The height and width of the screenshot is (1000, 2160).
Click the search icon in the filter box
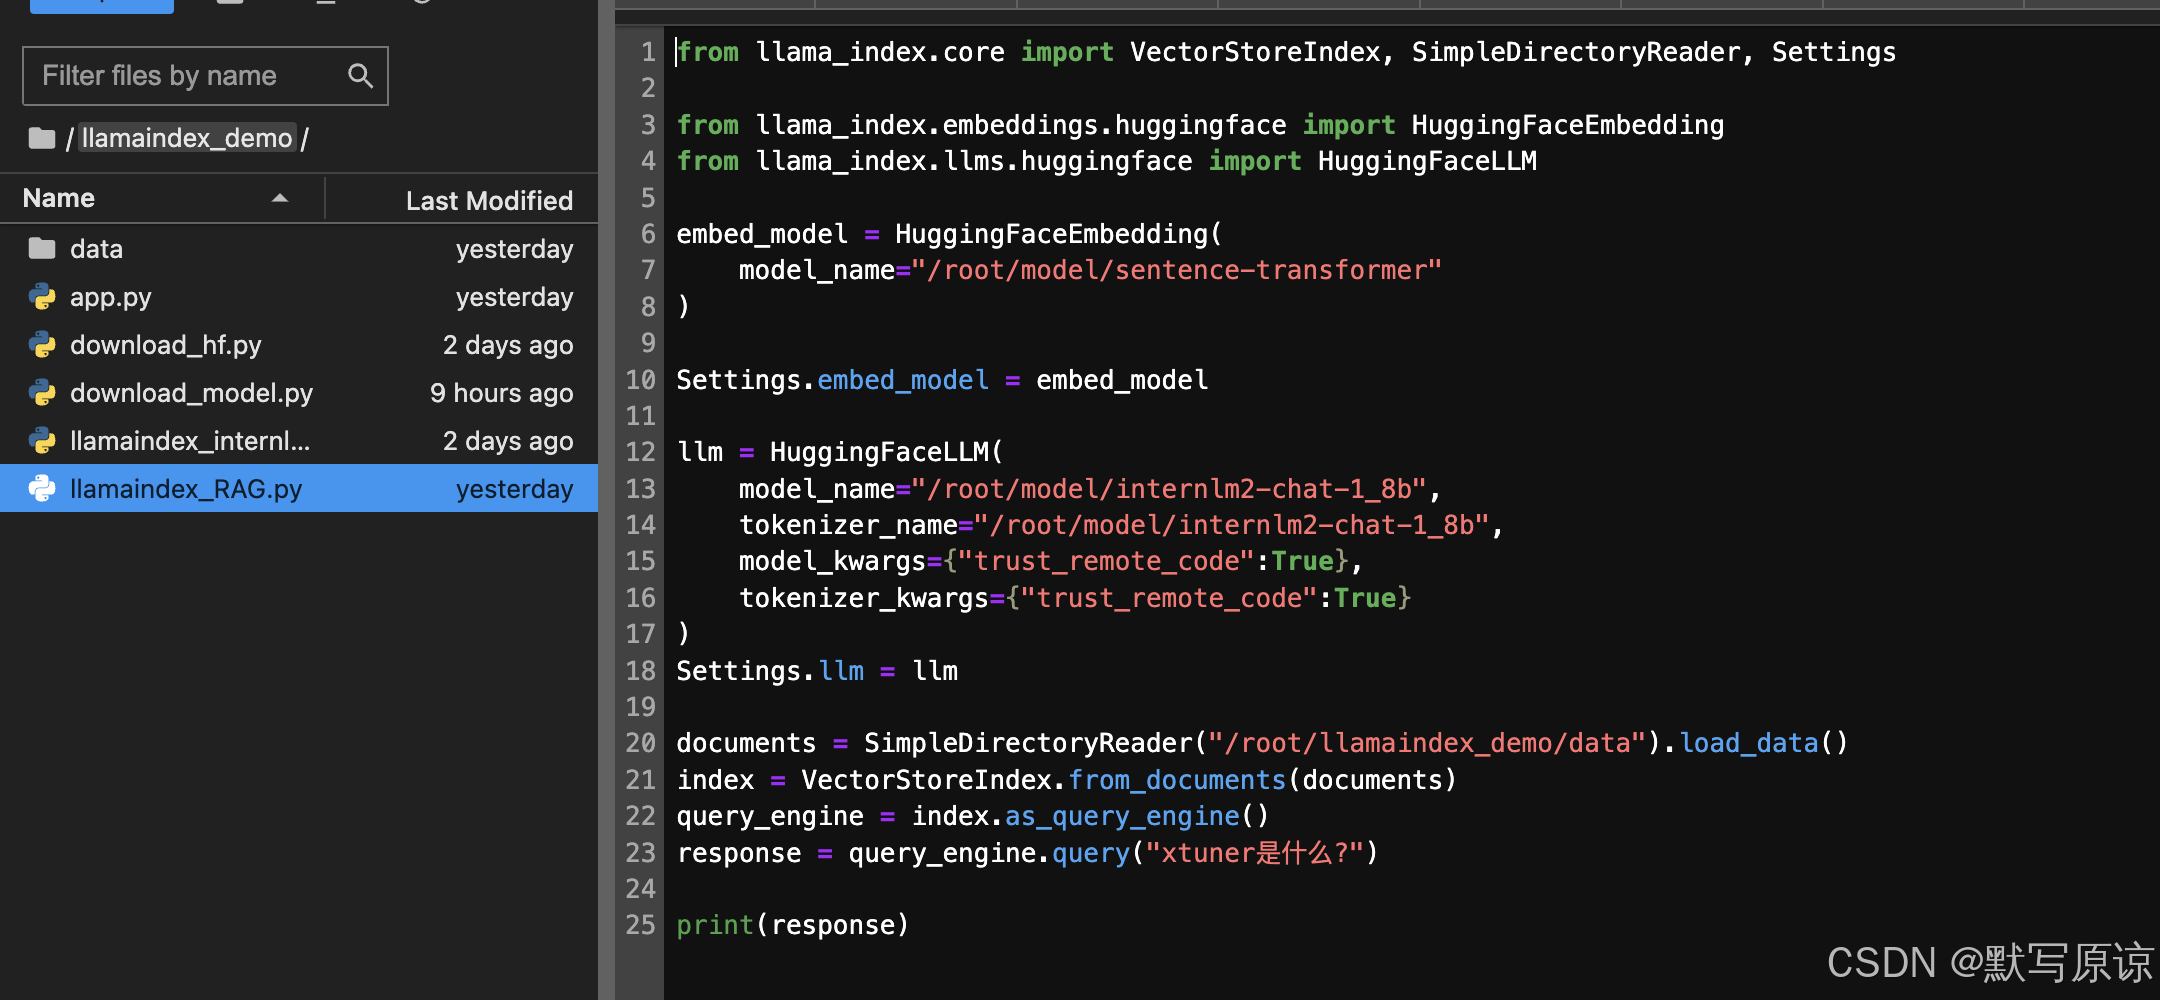(x=360, y=75)
